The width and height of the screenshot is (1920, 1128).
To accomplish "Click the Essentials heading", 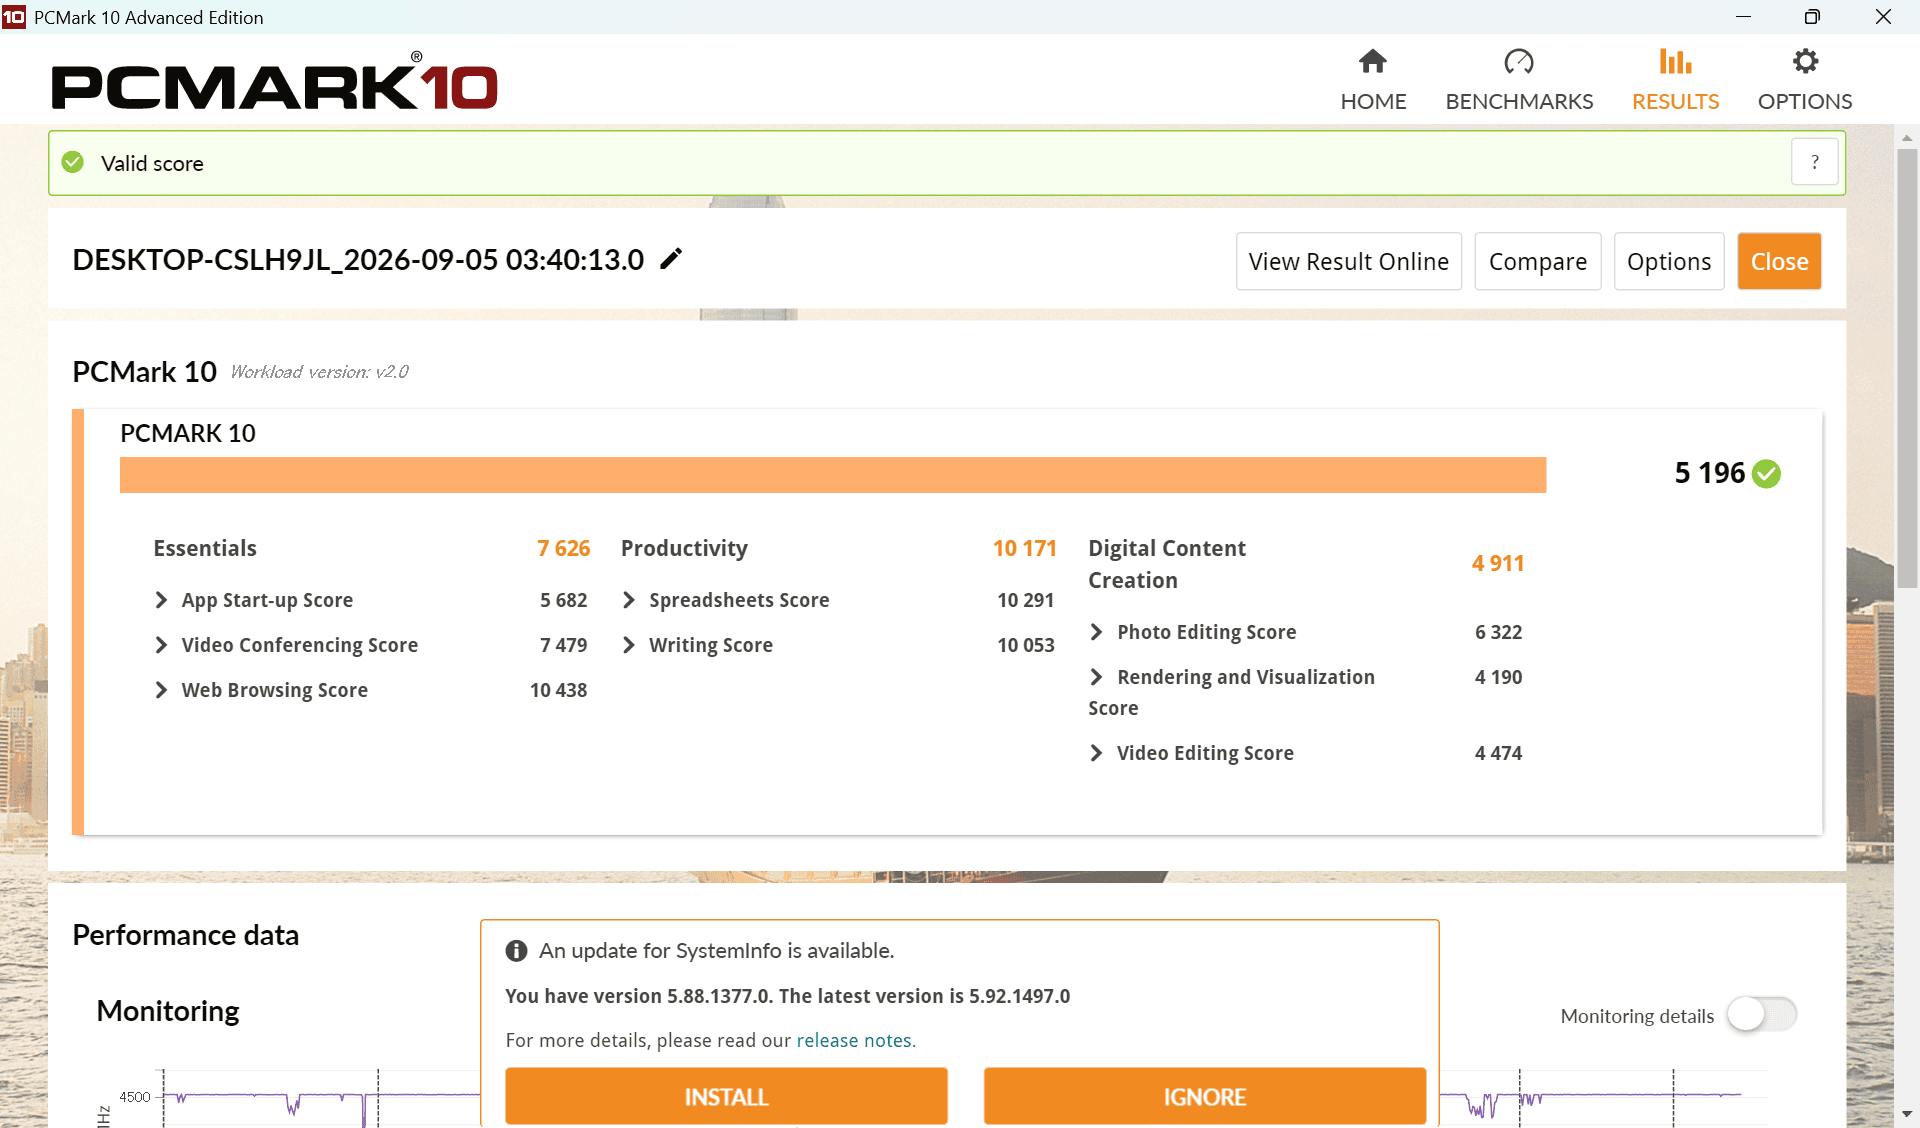I will point(205,548).
